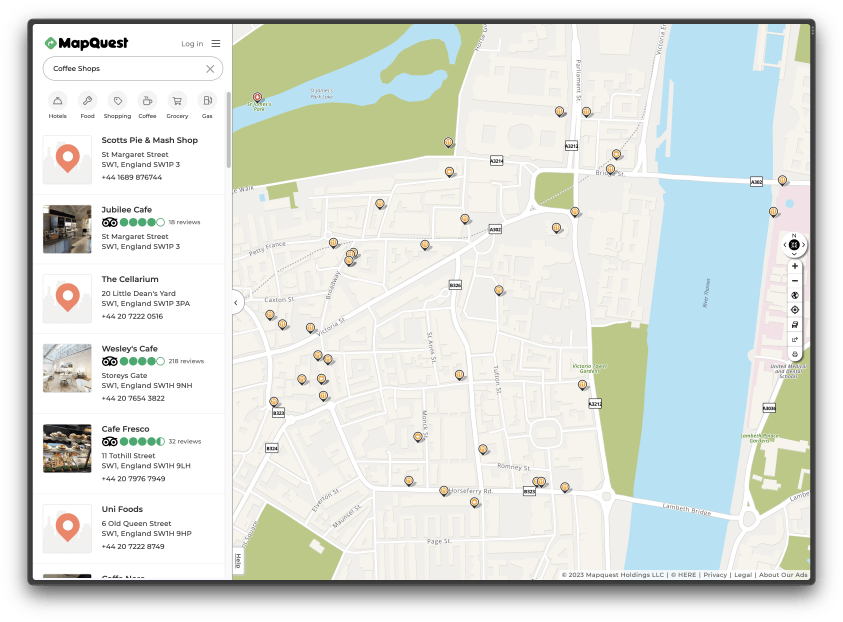The height and width of the screenshot is (622, 843).
Task: Open the About Our Ads link
Action: 783,575
